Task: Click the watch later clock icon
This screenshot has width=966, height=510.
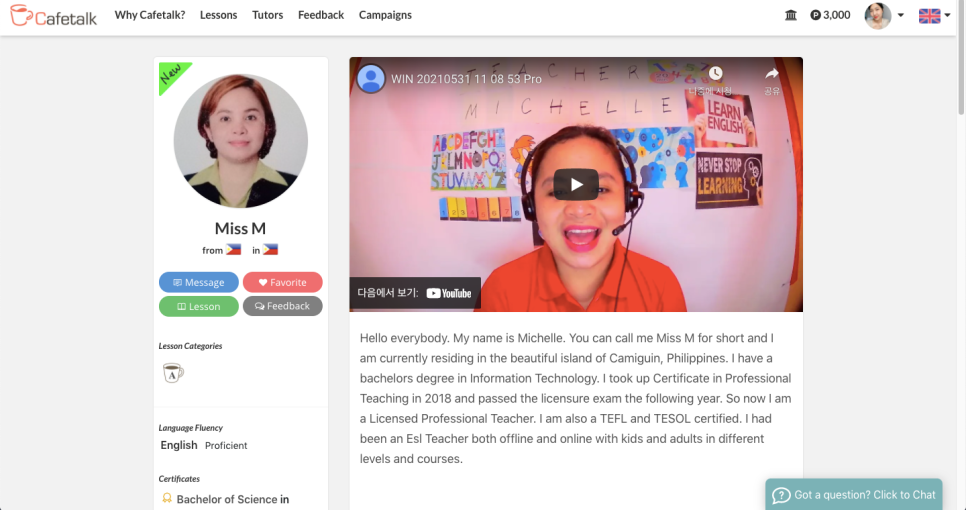Action: point(715,74)
